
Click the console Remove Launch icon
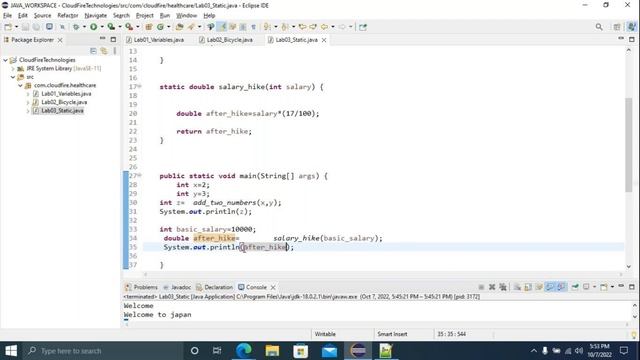pyautogui.click(x=492, y=287)
